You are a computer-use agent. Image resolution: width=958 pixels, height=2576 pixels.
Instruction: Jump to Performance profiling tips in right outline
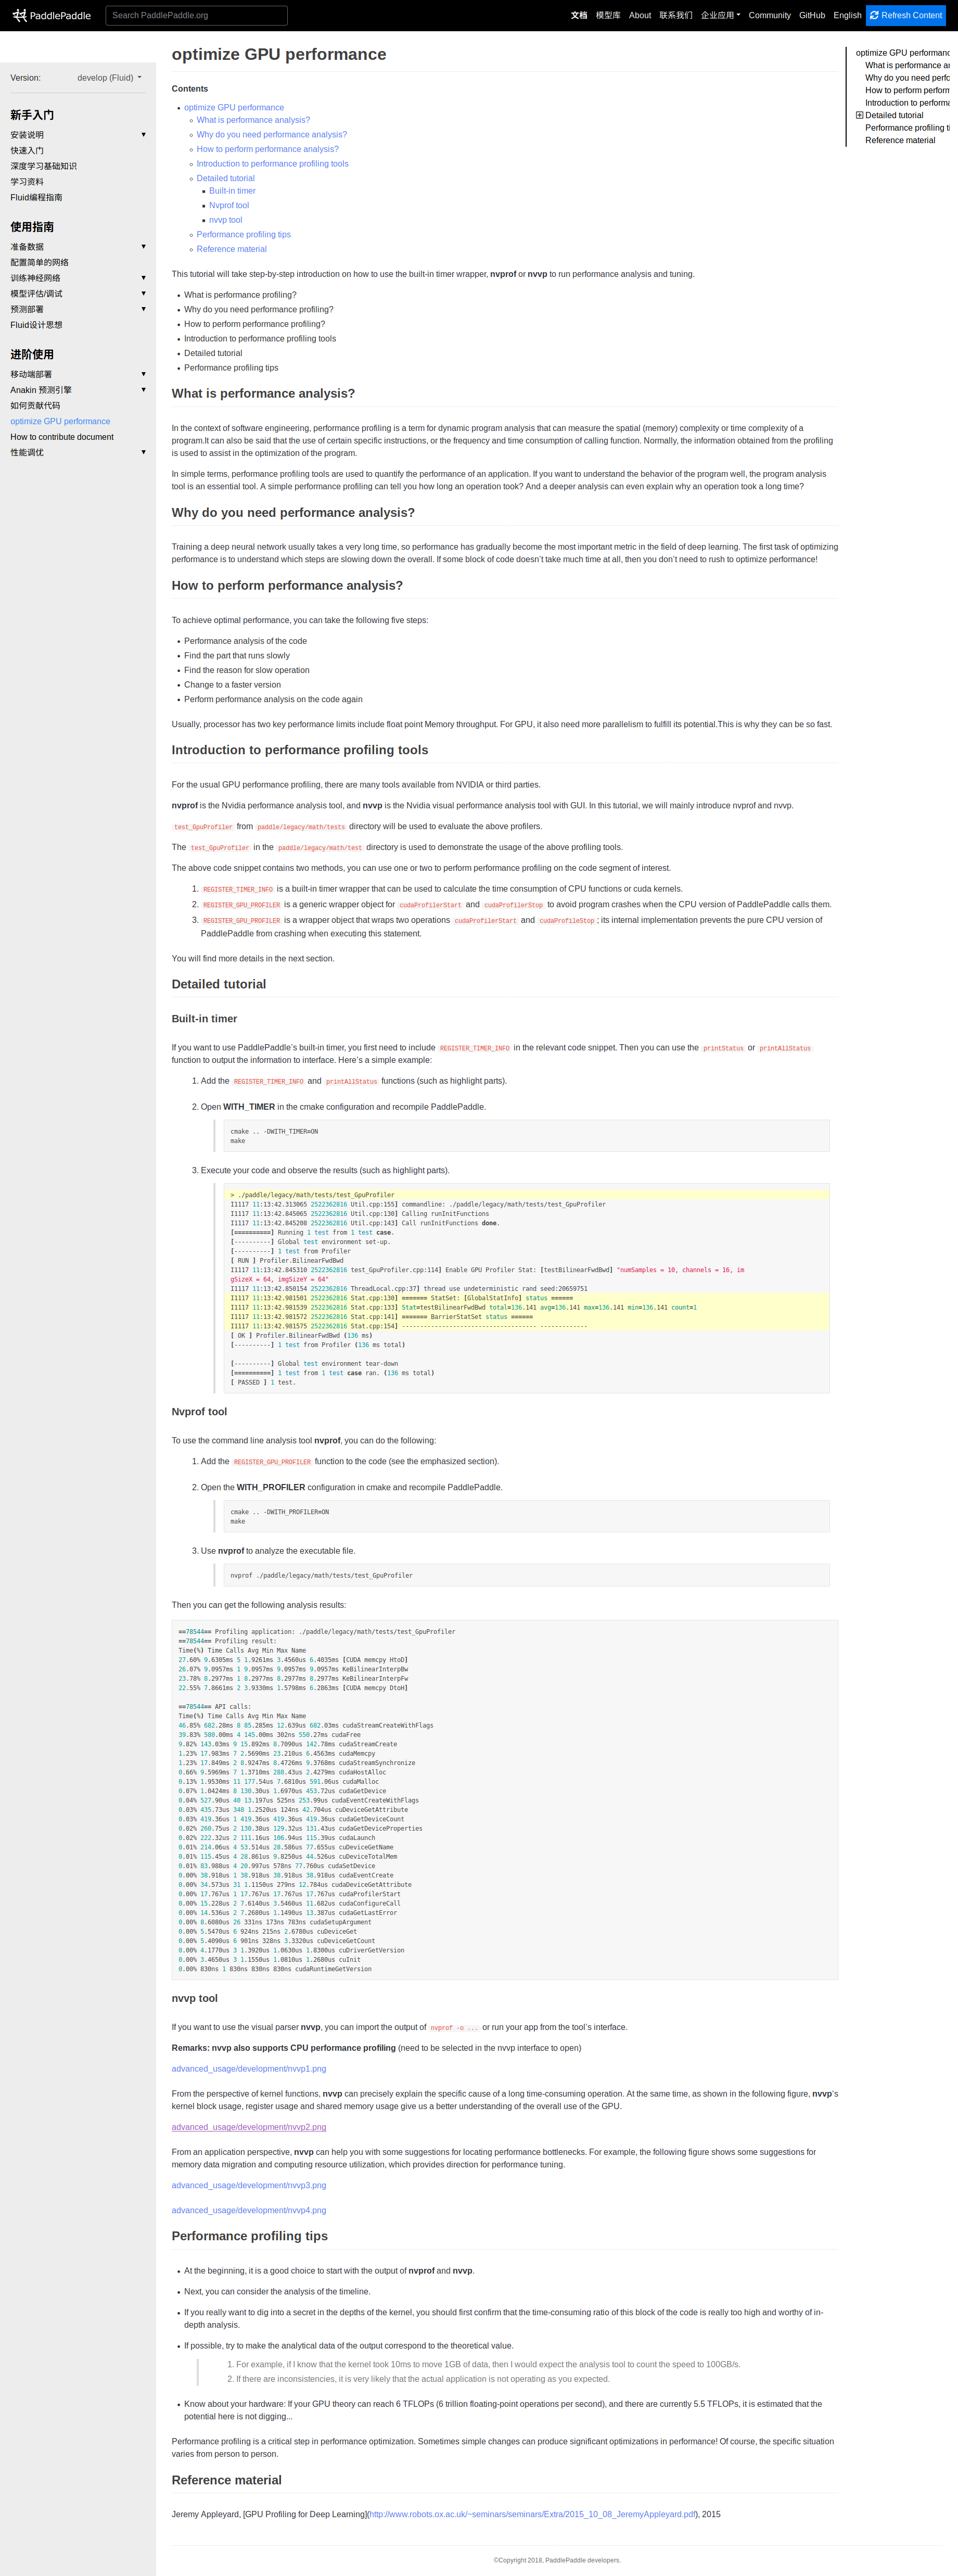907,128
